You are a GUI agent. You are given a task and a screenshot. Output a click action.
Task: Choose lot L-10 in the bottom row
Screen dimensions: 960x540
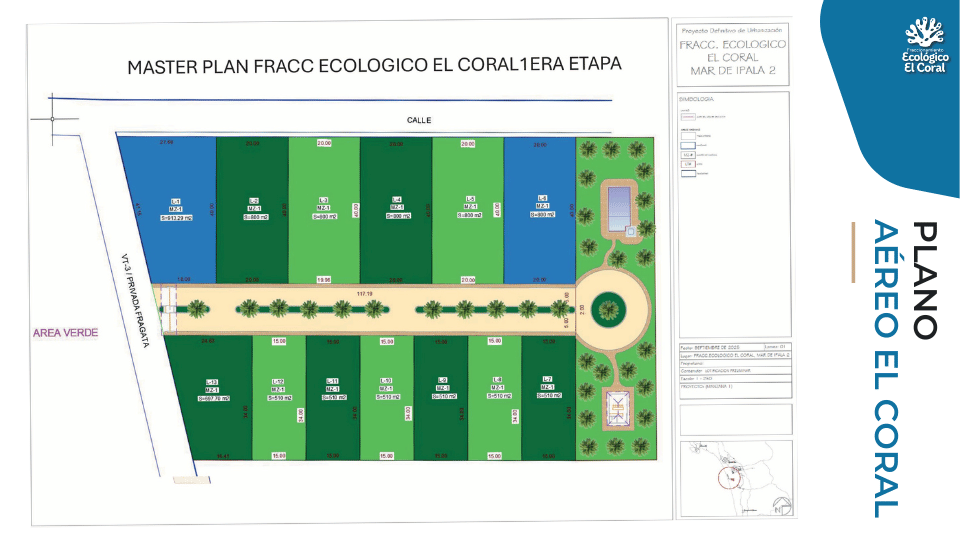click(x=387, y=398)
